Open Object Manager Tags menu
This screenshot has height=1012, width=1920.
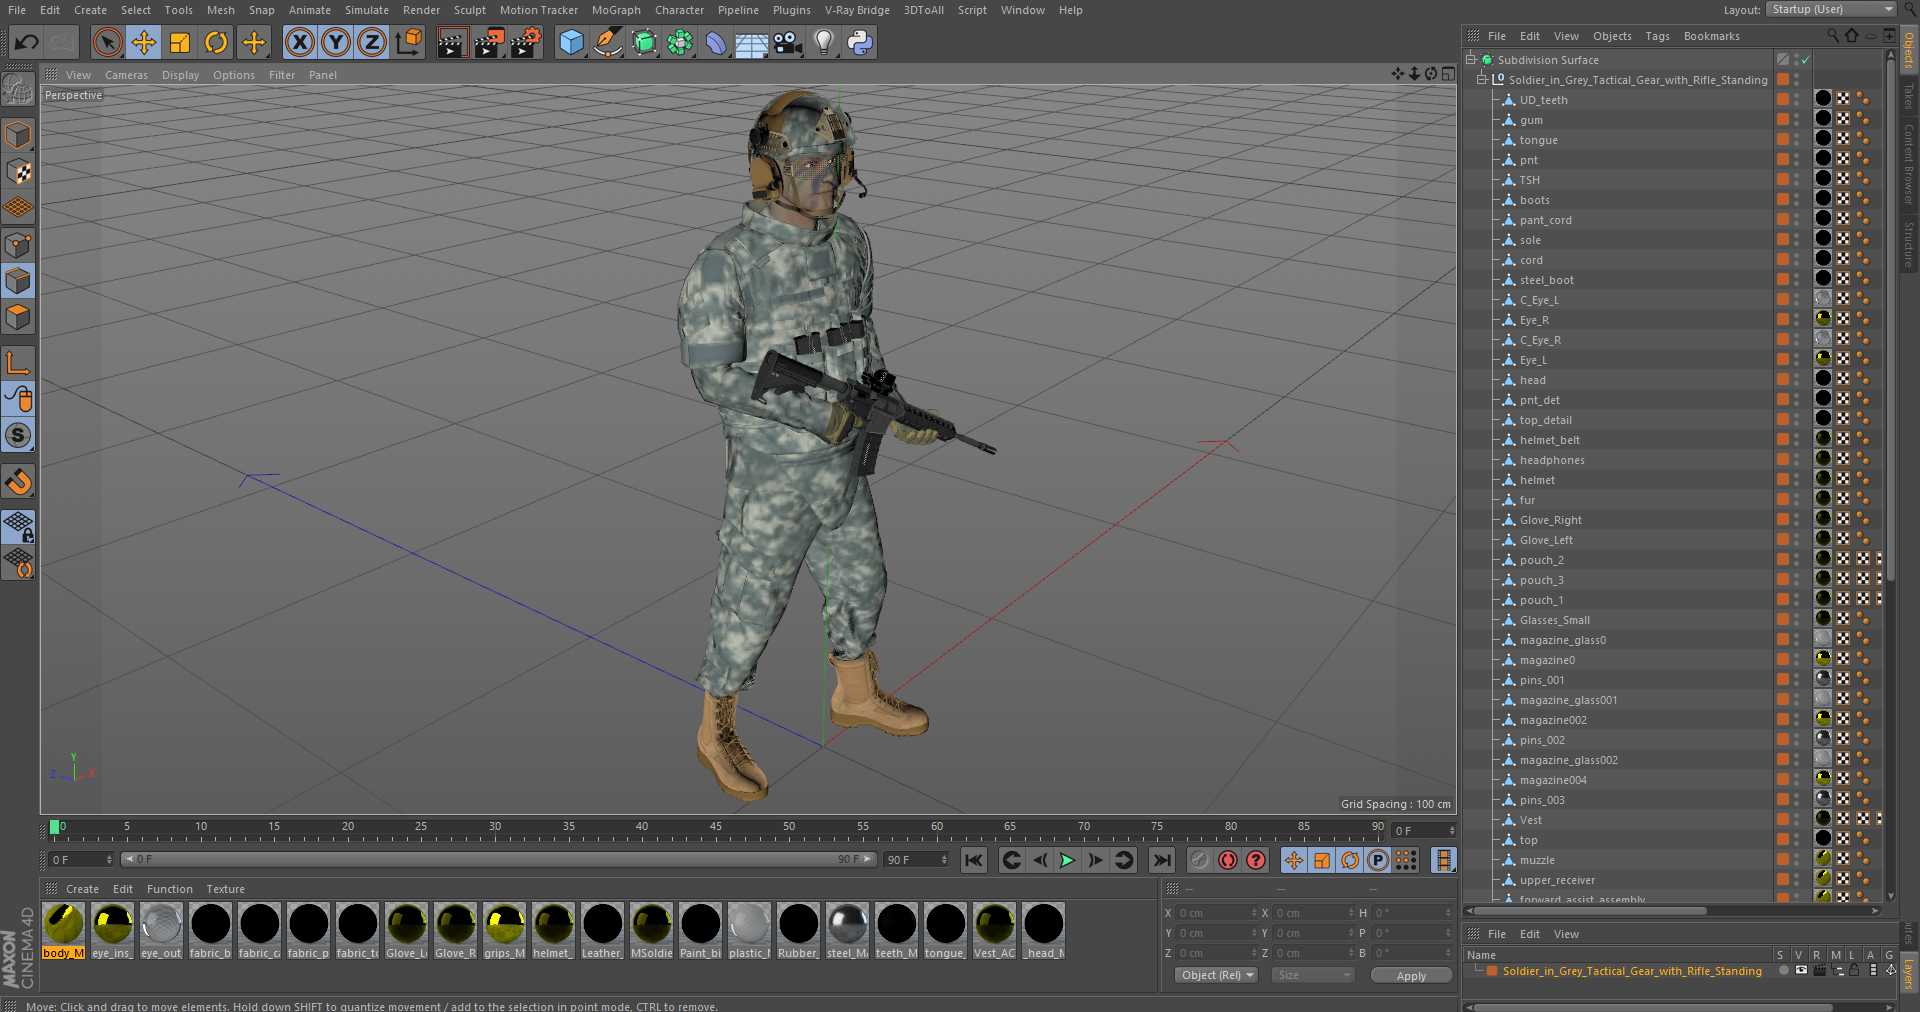(1657, 36)
